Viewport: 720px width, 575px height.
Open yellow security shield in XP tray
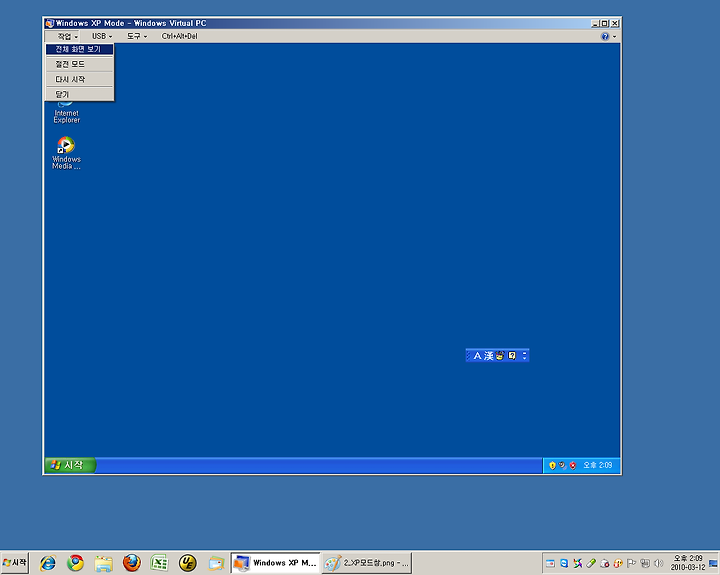[552, 466]
